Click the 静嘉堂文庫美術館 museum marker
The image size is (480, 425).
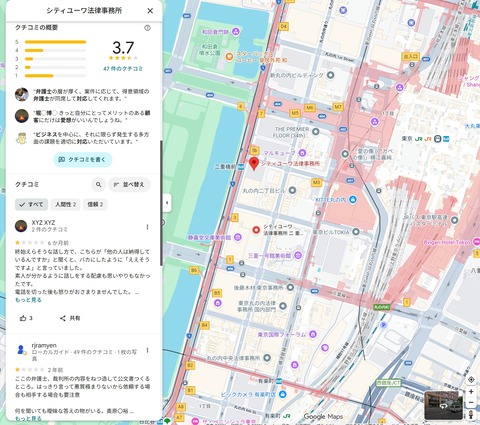237,237
